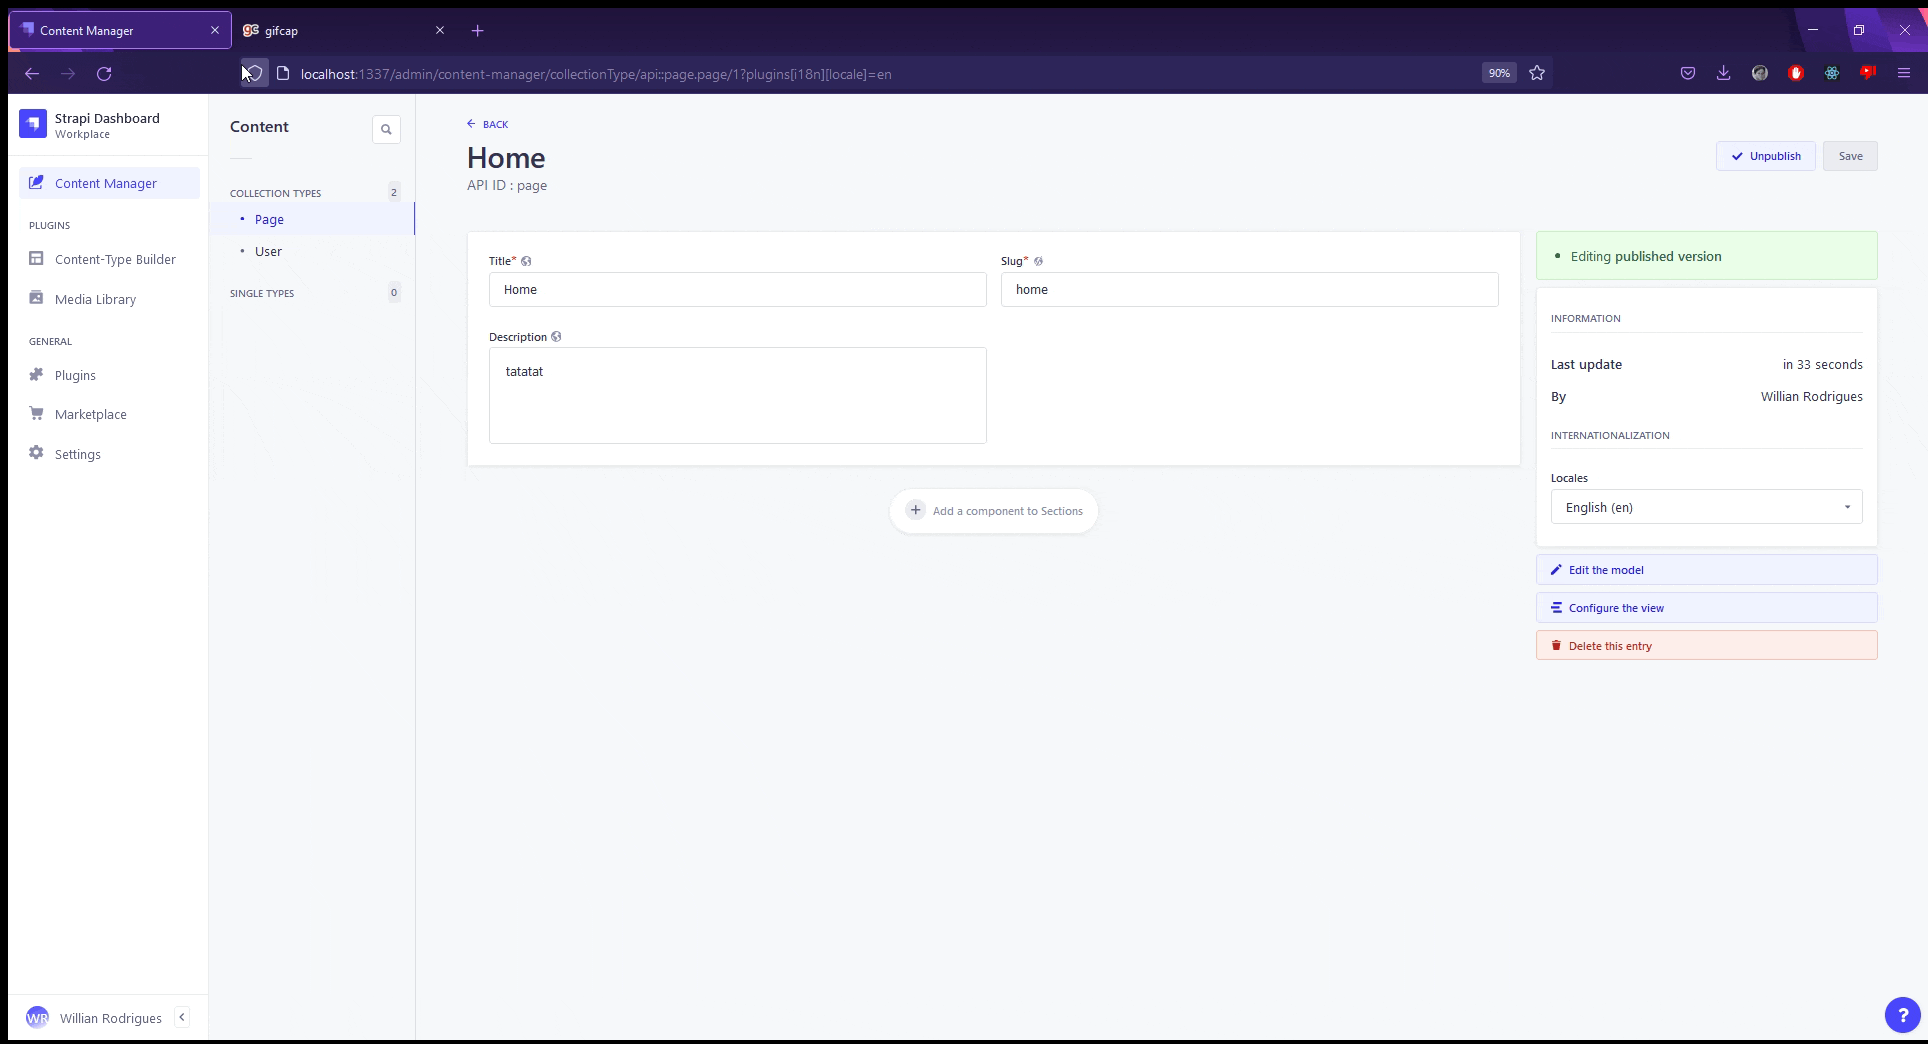Click in the Description textarea
Screen dimensions: 1928x1044
click(x=737, y=395)
